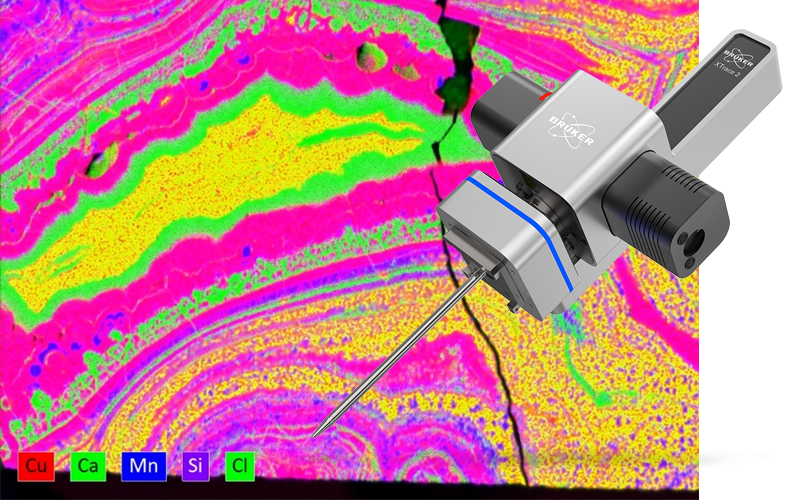Click the round aperture on the black cylinder end
800x500 pixels.
click(693, 240)
